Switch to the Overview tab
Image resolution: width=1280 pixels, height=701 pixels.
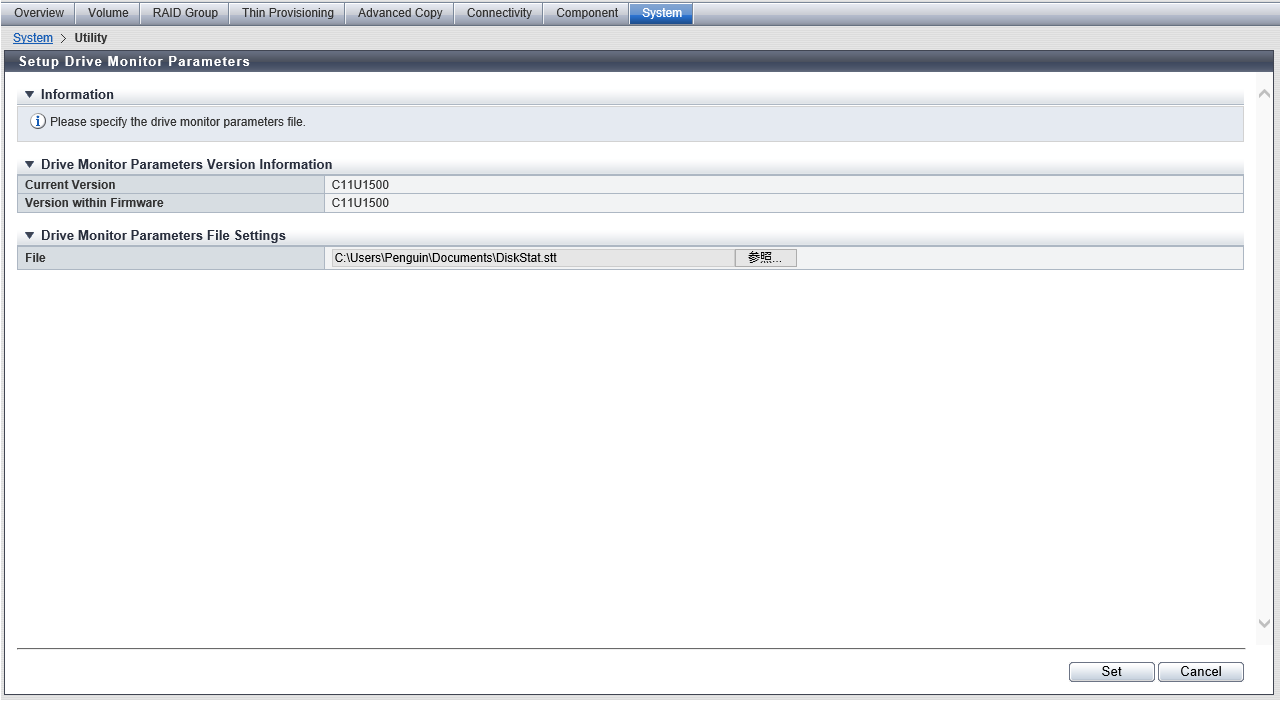click(39, 13)
